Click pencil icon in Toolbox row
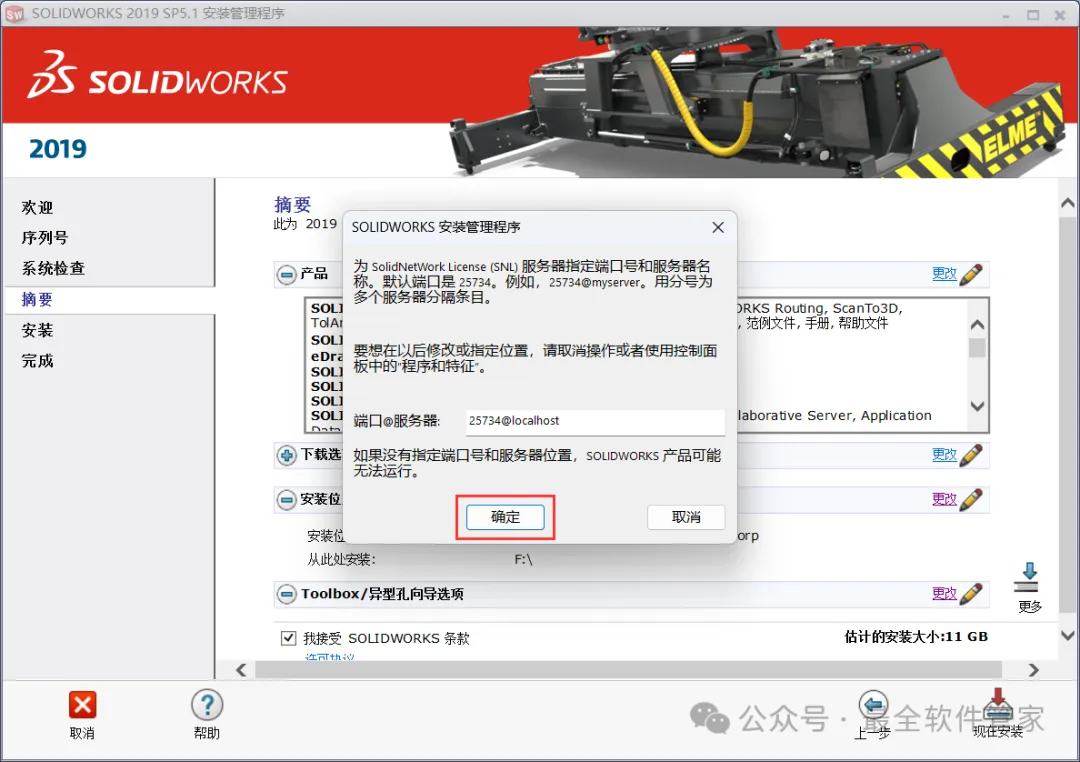Viewport: 1080px width, 762px height. pyautogui.click(x=970, y=593)
